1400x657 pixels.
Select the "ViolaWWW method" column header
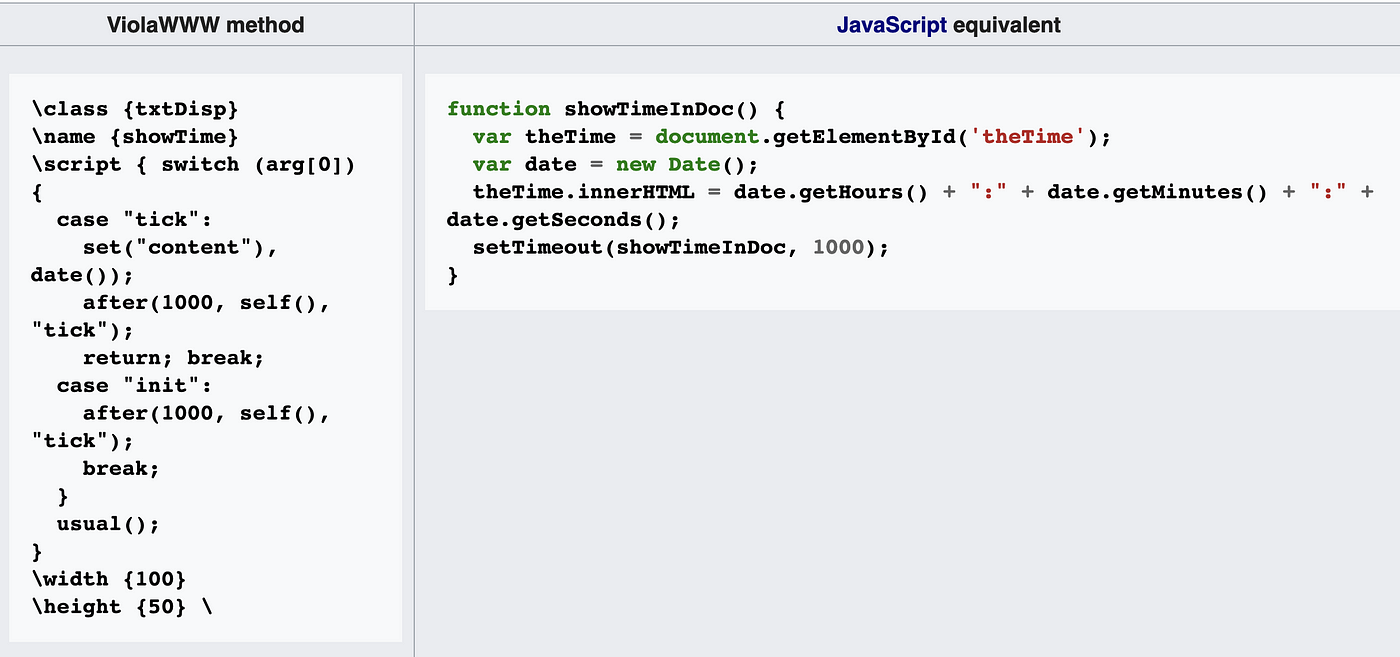pyautogui.click(x=205, y=25)
